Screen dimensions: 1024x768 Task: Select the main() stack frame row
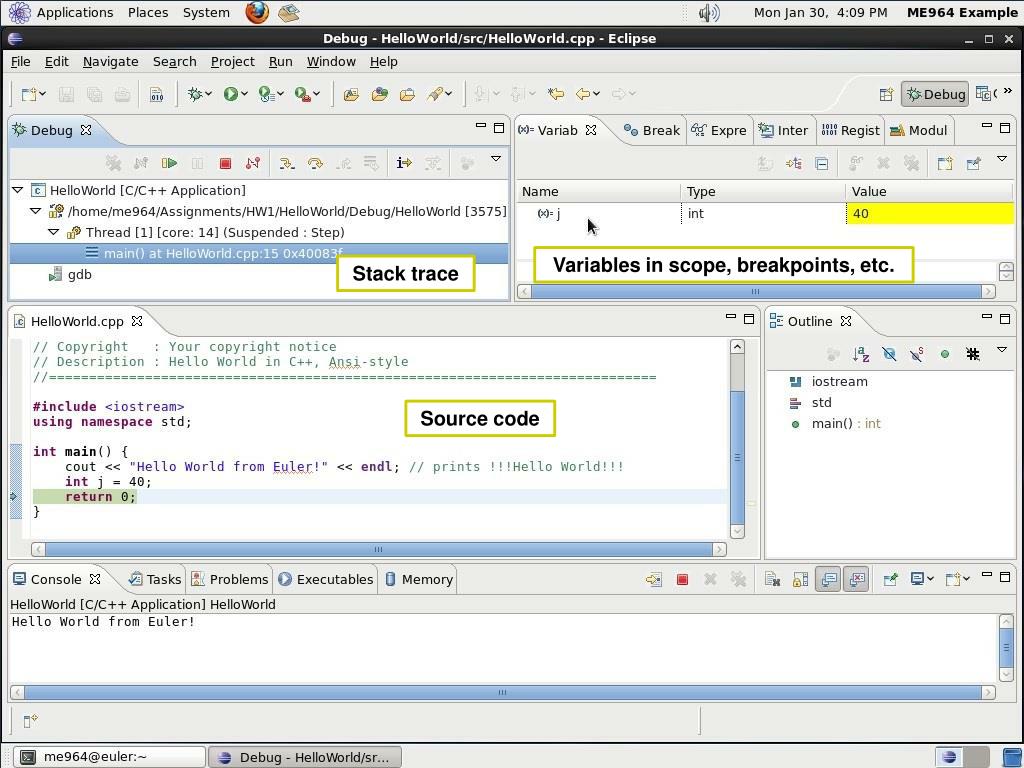pyautogui.click(x=259, y=253)
